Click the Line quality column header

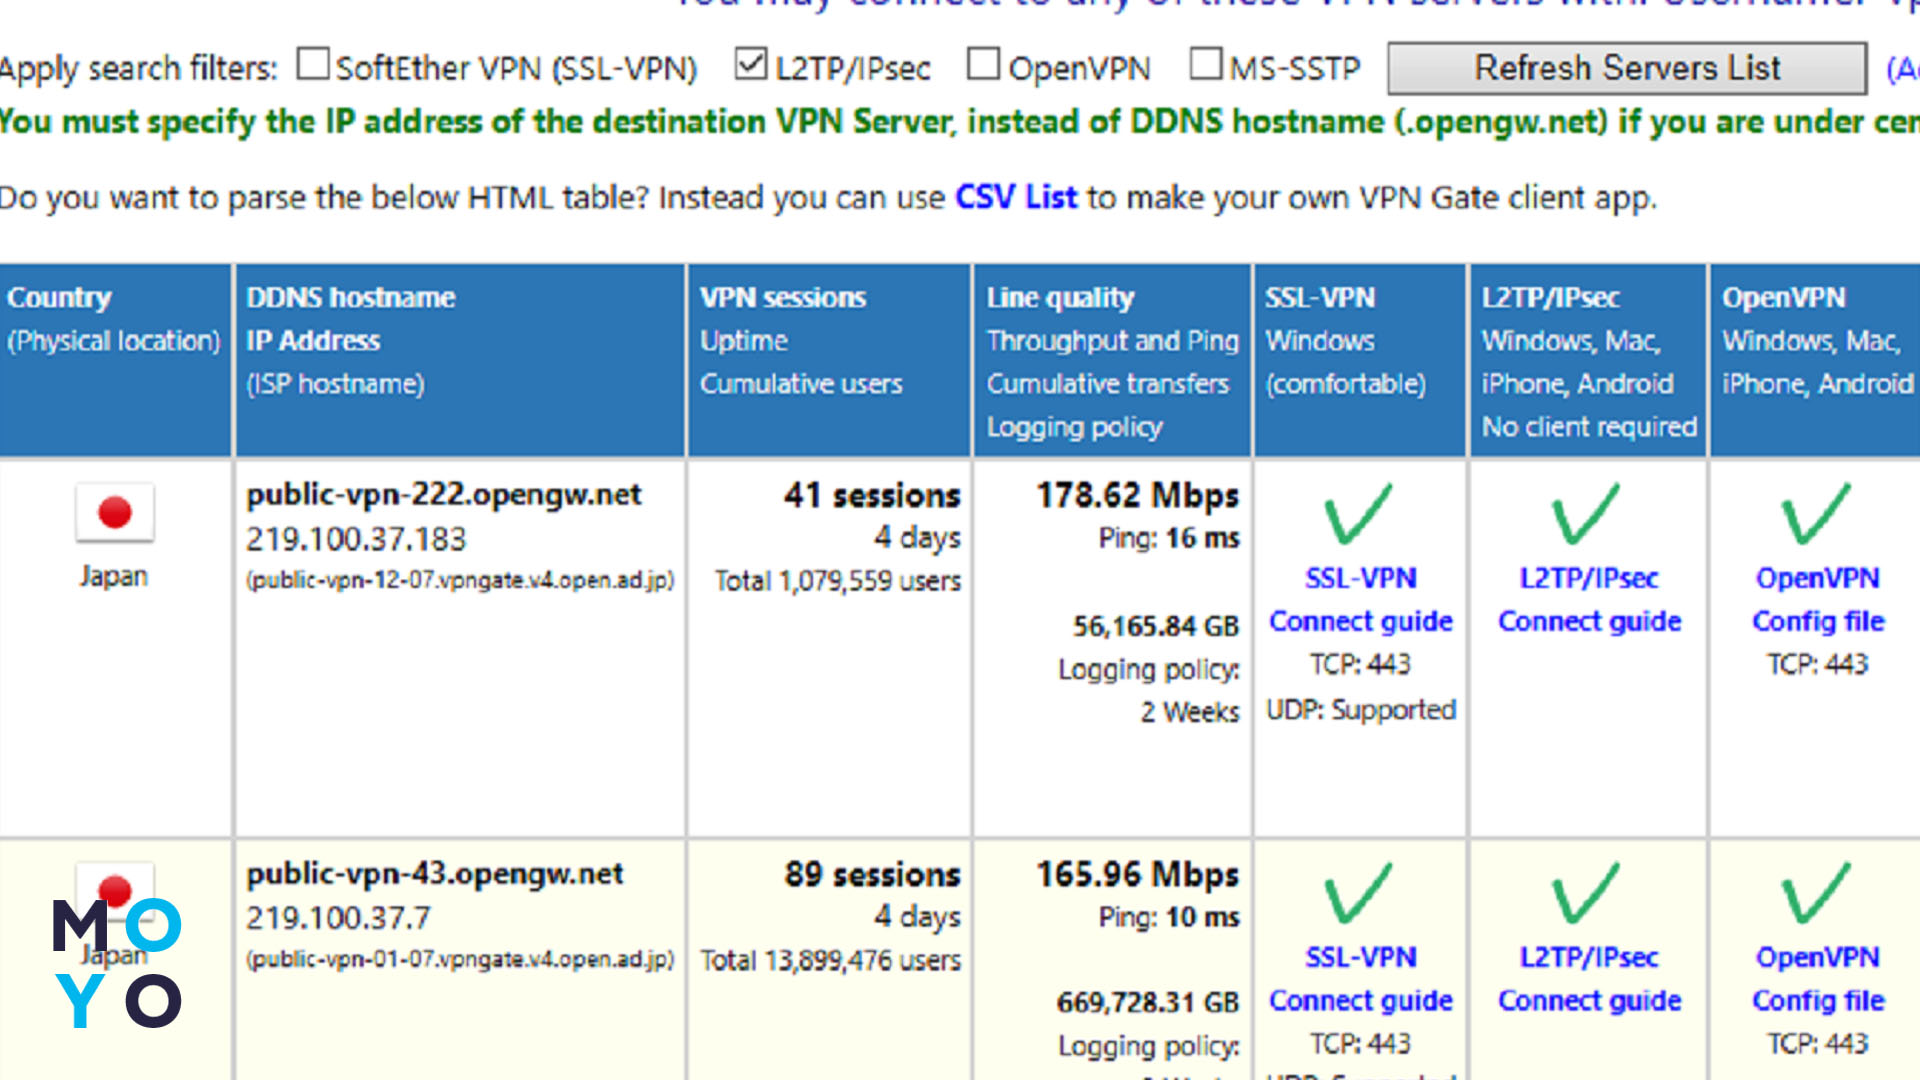(1112, 361)
